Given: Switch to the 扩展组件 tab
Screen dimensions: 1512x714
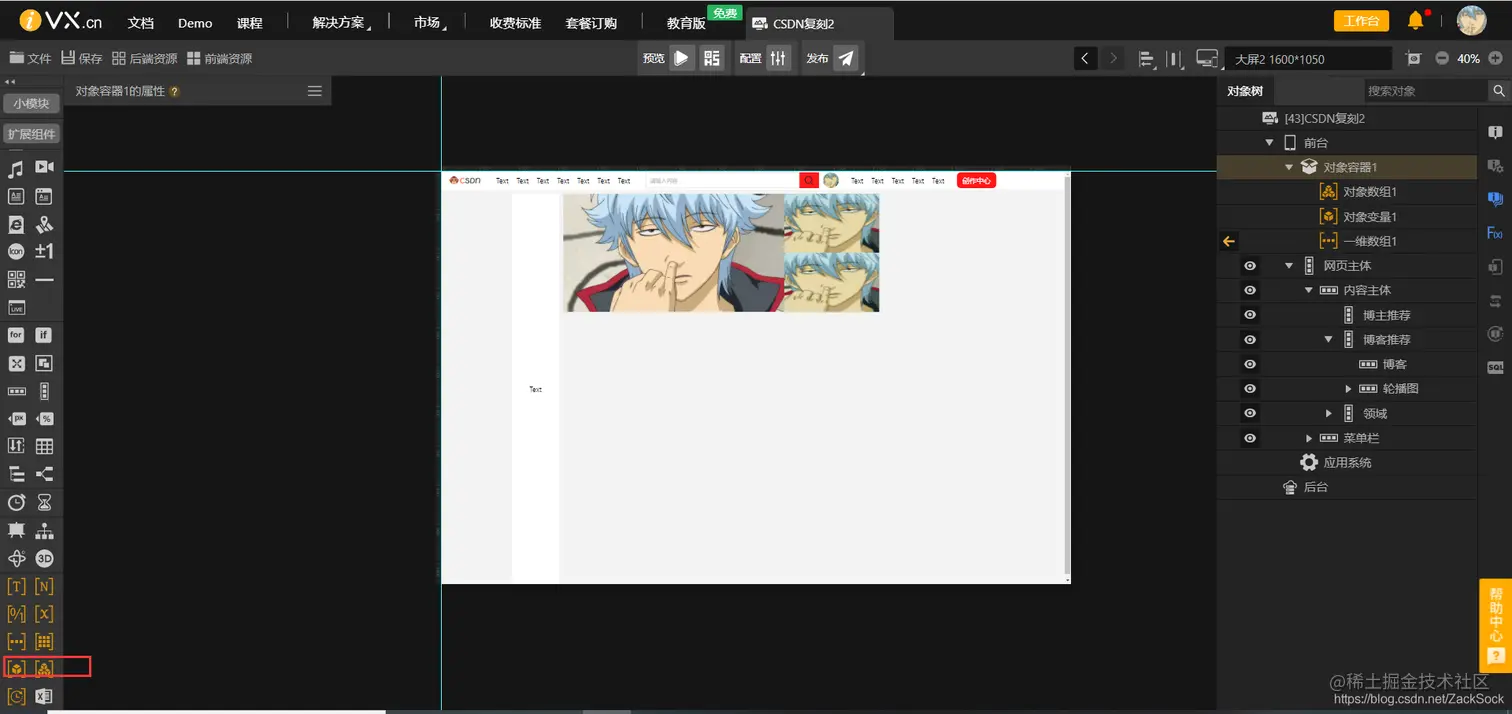Looking at the screenshot, I should tap(31, 133).
